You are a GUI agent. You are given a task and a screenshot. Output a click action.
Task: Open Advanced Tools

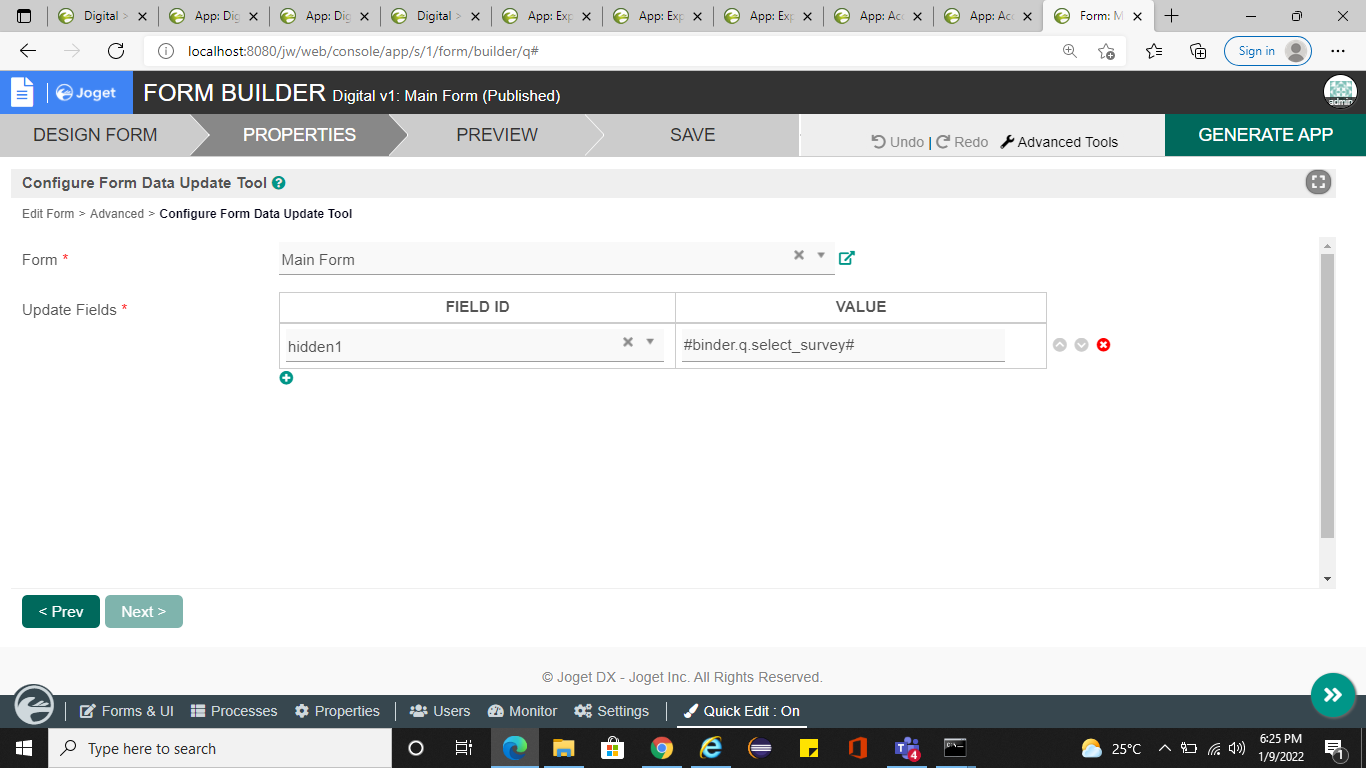(x=1059, y=142)
